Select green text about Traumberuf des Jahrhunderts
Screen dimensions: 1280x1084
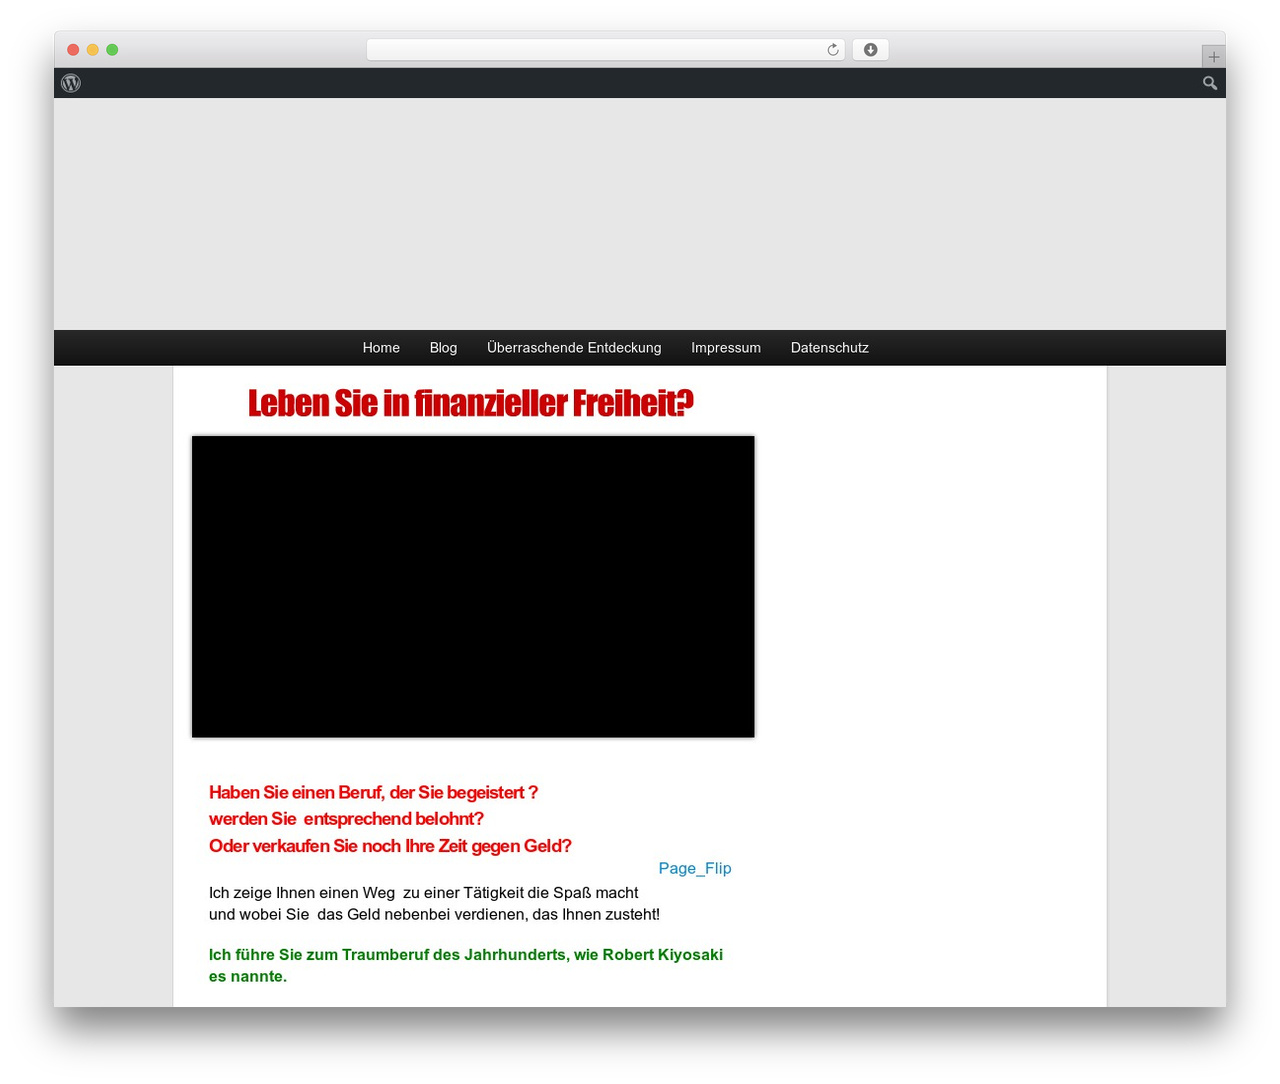pos(466,965)
